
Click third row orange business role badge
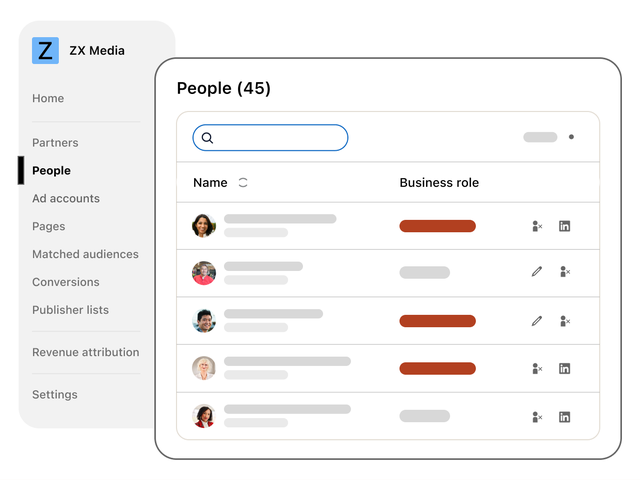[438, 321]
